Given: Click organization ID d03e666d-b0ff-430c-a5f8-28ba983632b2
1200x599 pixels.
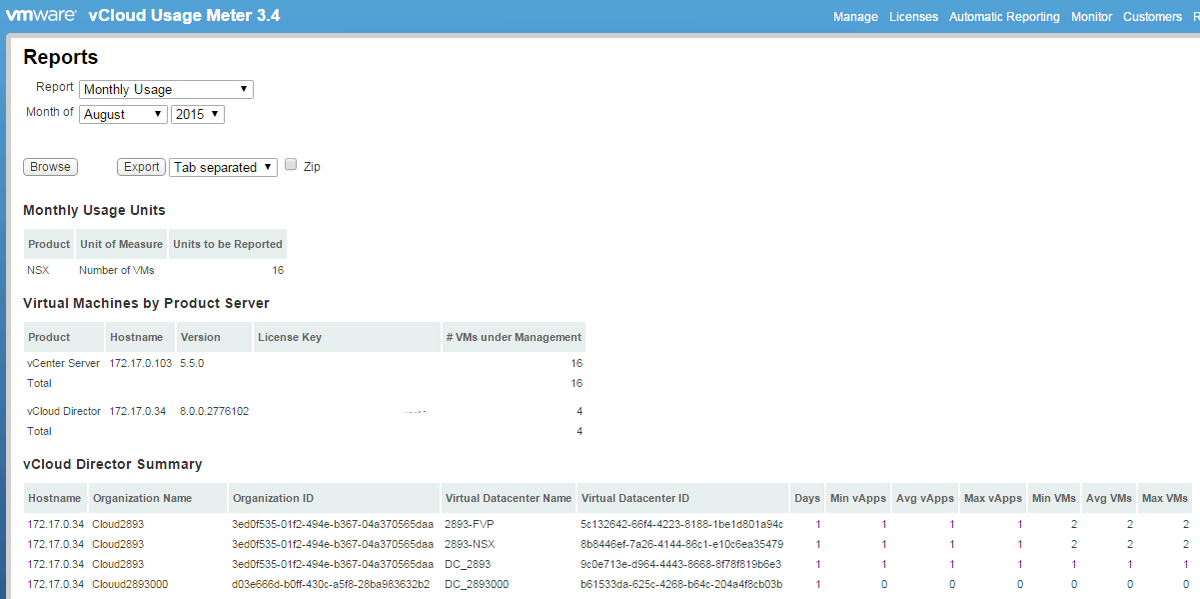Looking at the screenshot, I should [331, 584].
